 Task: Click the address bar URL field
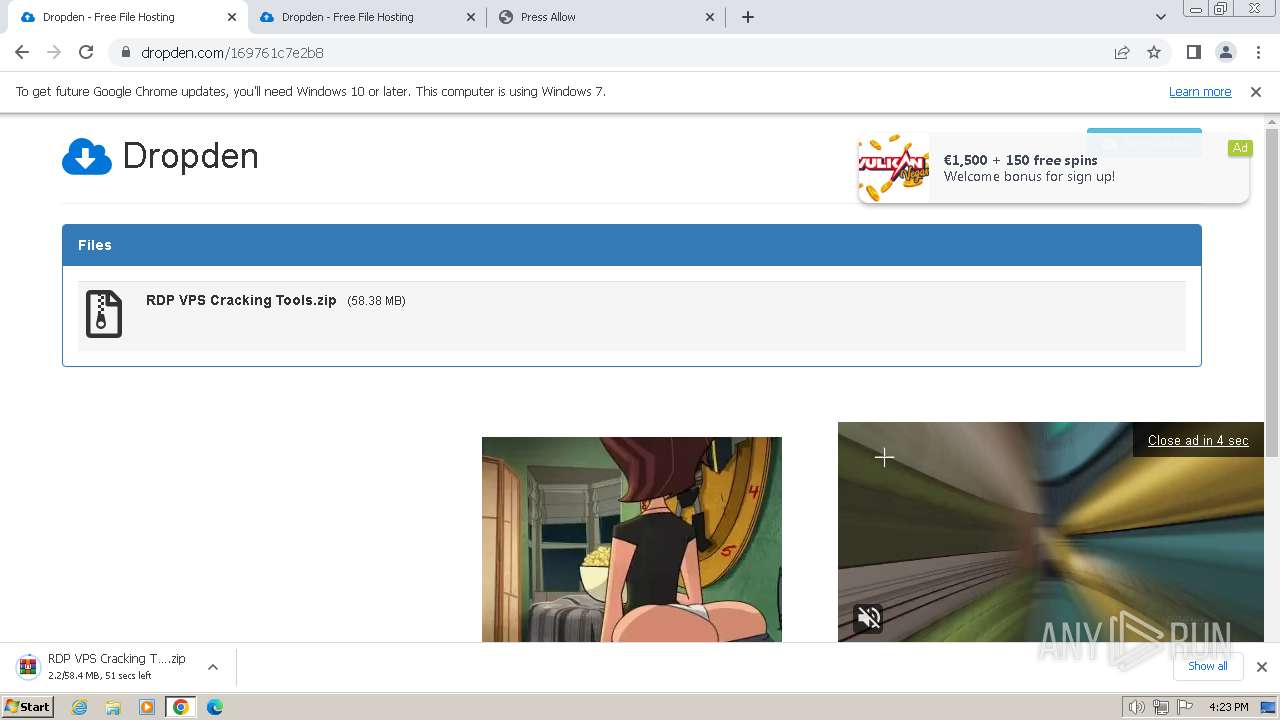coord(620,53)
